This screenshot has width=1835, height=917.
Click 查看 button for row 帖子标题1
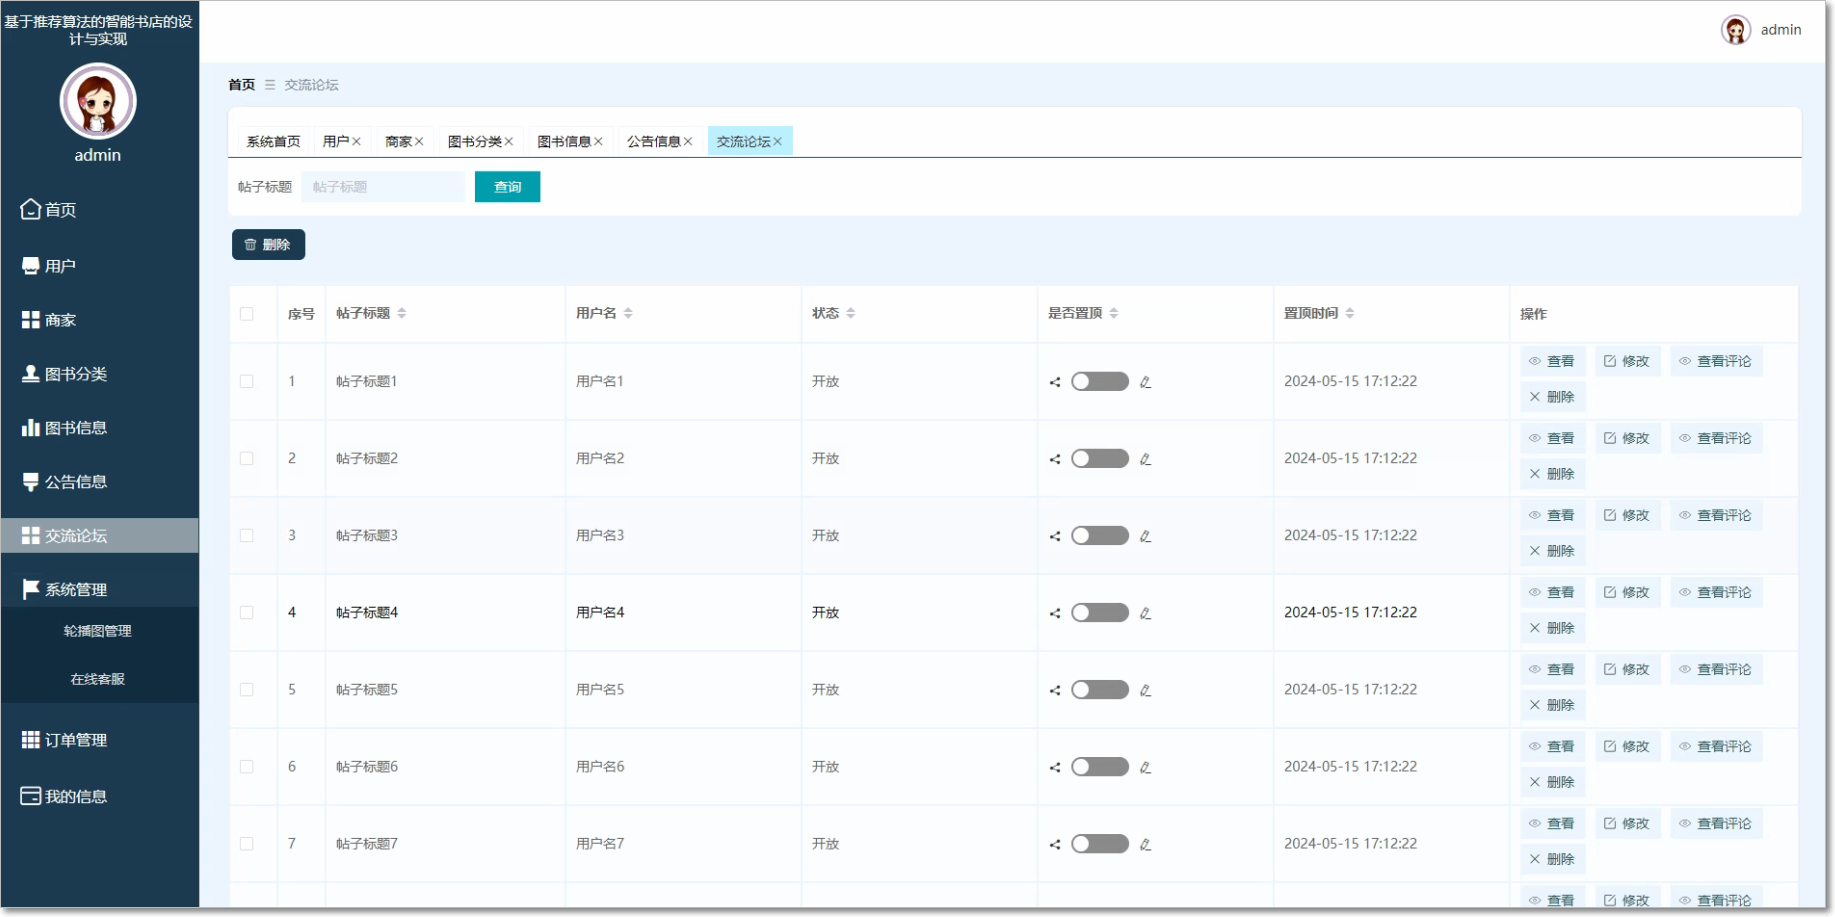[x=1552, y=361]
